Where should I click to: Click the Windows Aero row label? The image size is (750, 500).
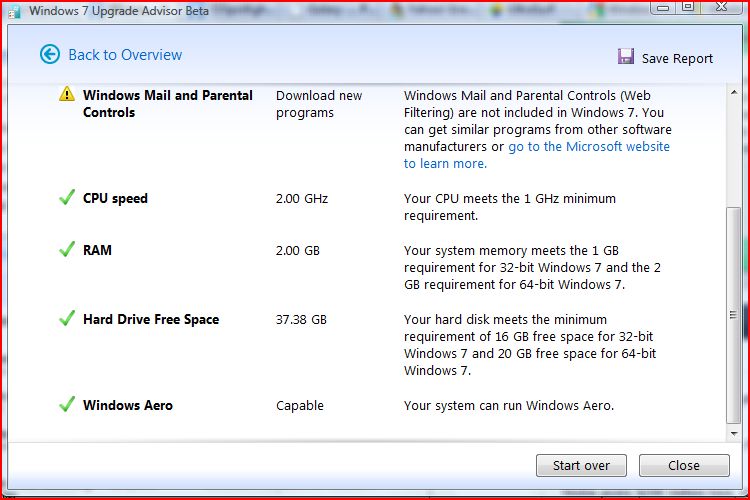tap(128, 405)
